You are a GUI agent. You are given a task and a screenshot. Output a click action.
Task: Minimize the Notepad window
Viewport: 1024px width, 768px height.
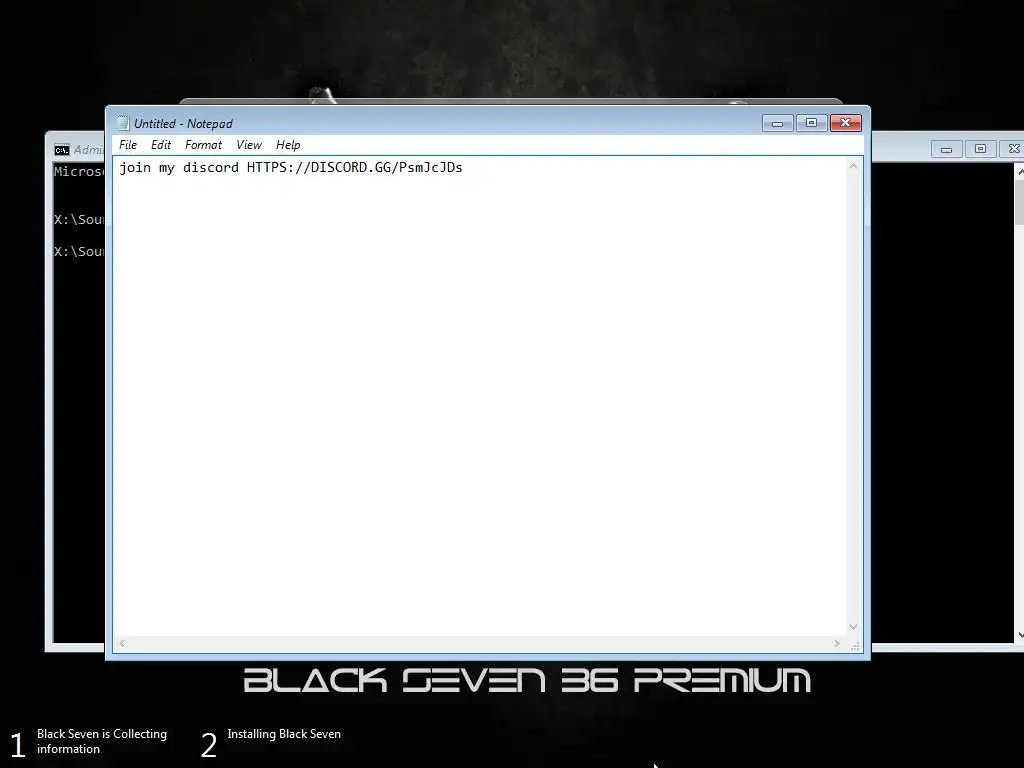tap(777, 123)
